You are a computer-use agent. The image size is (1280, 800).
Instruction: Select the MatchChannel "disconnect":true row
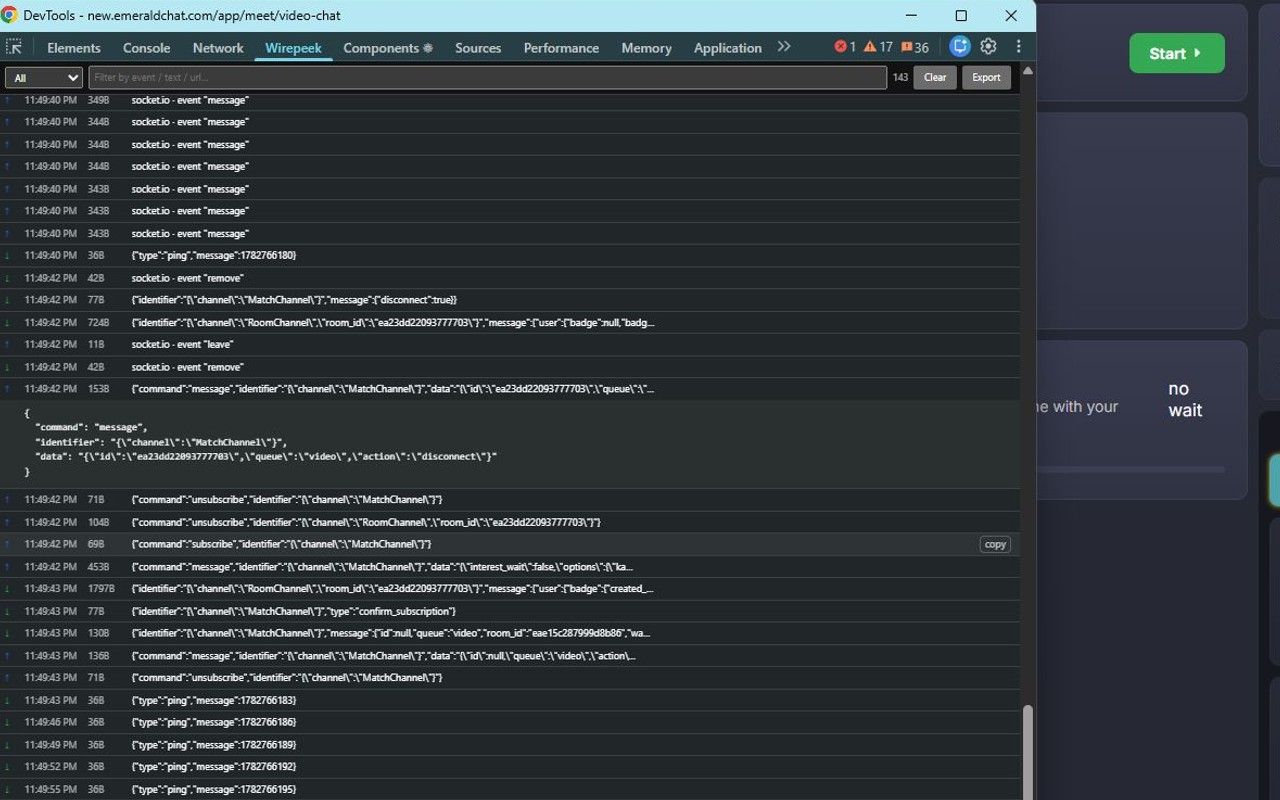[510, 300]
